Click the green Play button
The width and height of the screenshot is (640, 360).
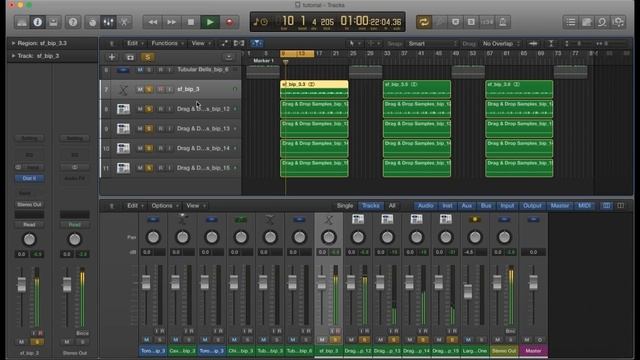coord(210,22)
